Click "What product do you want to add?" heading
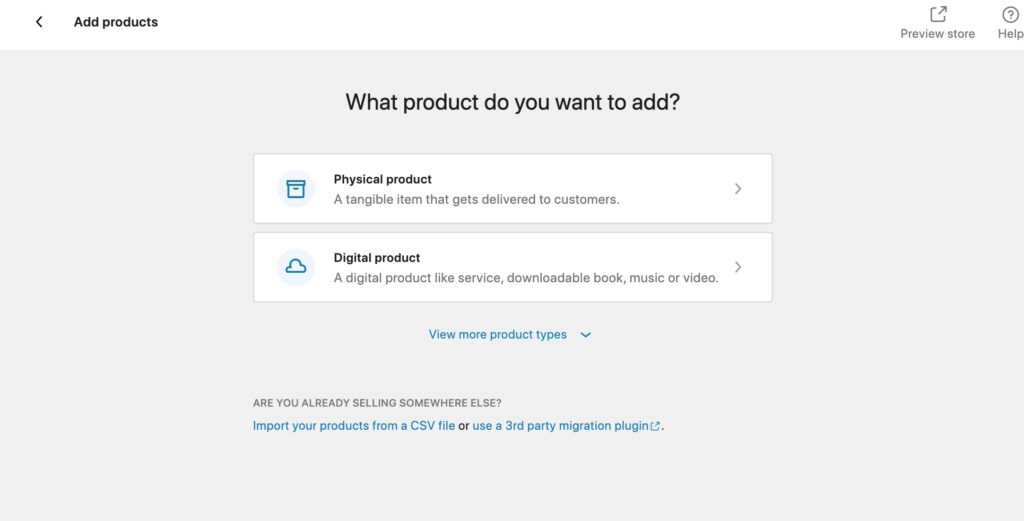This screenshot has width=1024, height=521. 512,102
